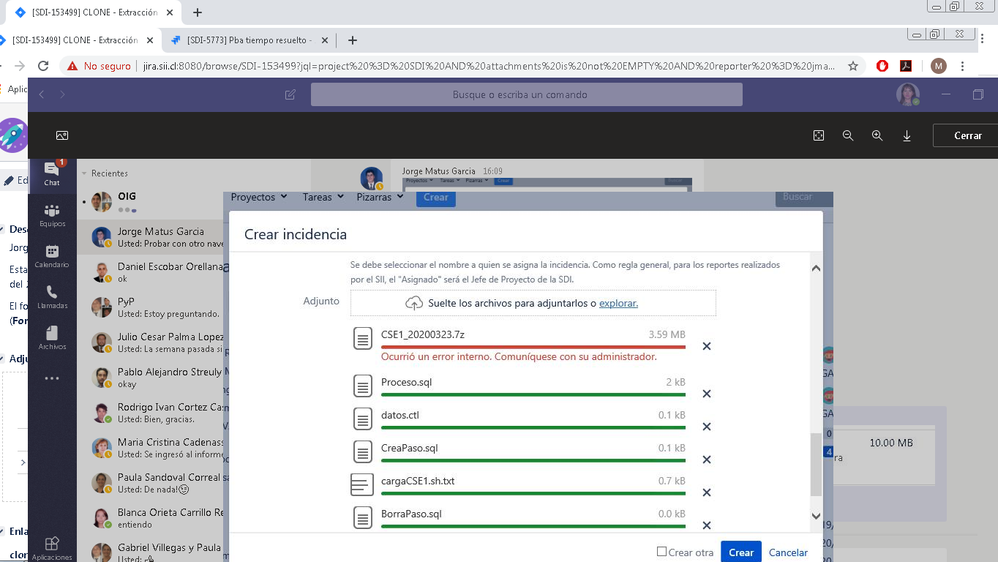Click the blue Crear button in Jira header

436,197
